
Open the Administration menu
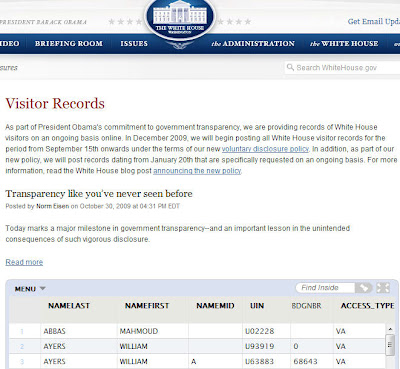pyautogui.click(x=253, y=44)
